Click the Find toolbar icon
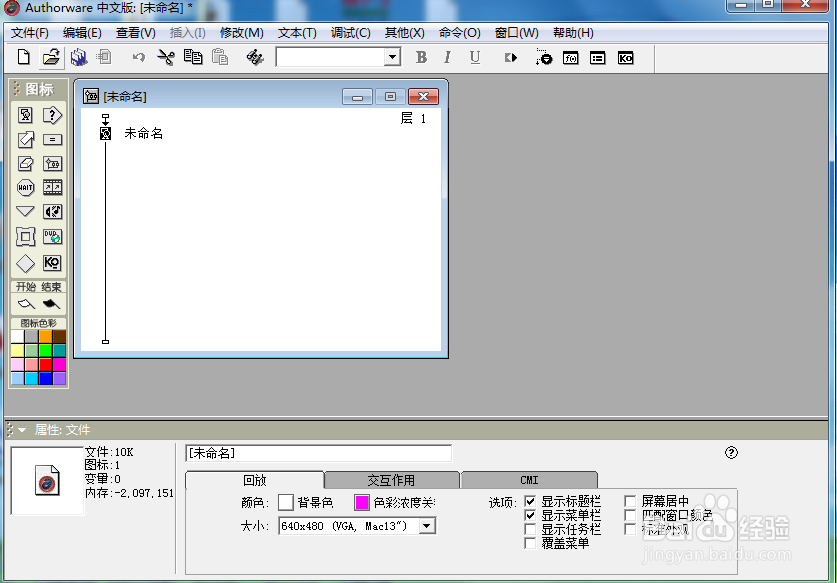 (x=255, y=57)
